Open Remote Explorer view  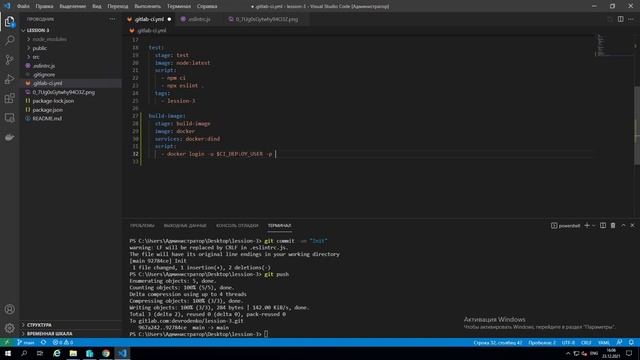pyautogui.click(x=9, y=118)
